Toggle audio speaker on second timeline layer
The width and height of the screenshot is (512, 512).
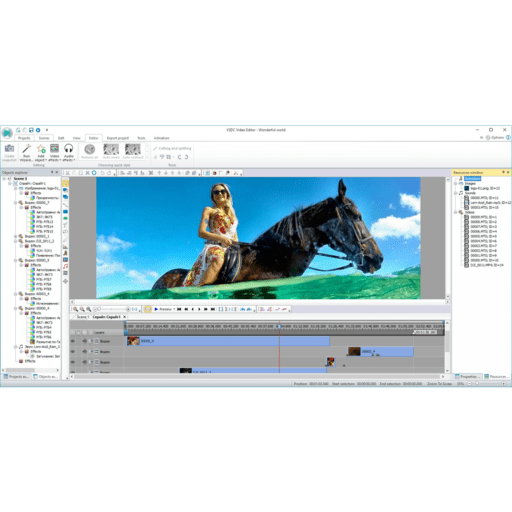coord(84,352)
